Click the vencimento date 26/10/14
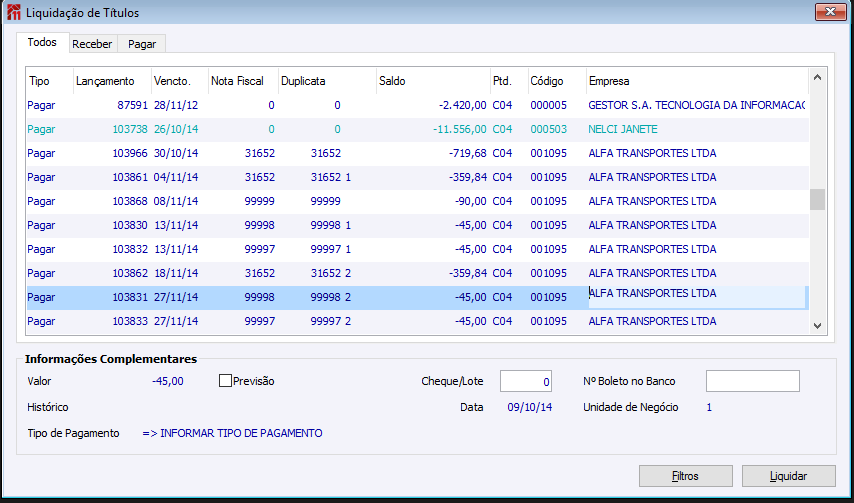Screen dimensions: 854x503 coord(176,130)
